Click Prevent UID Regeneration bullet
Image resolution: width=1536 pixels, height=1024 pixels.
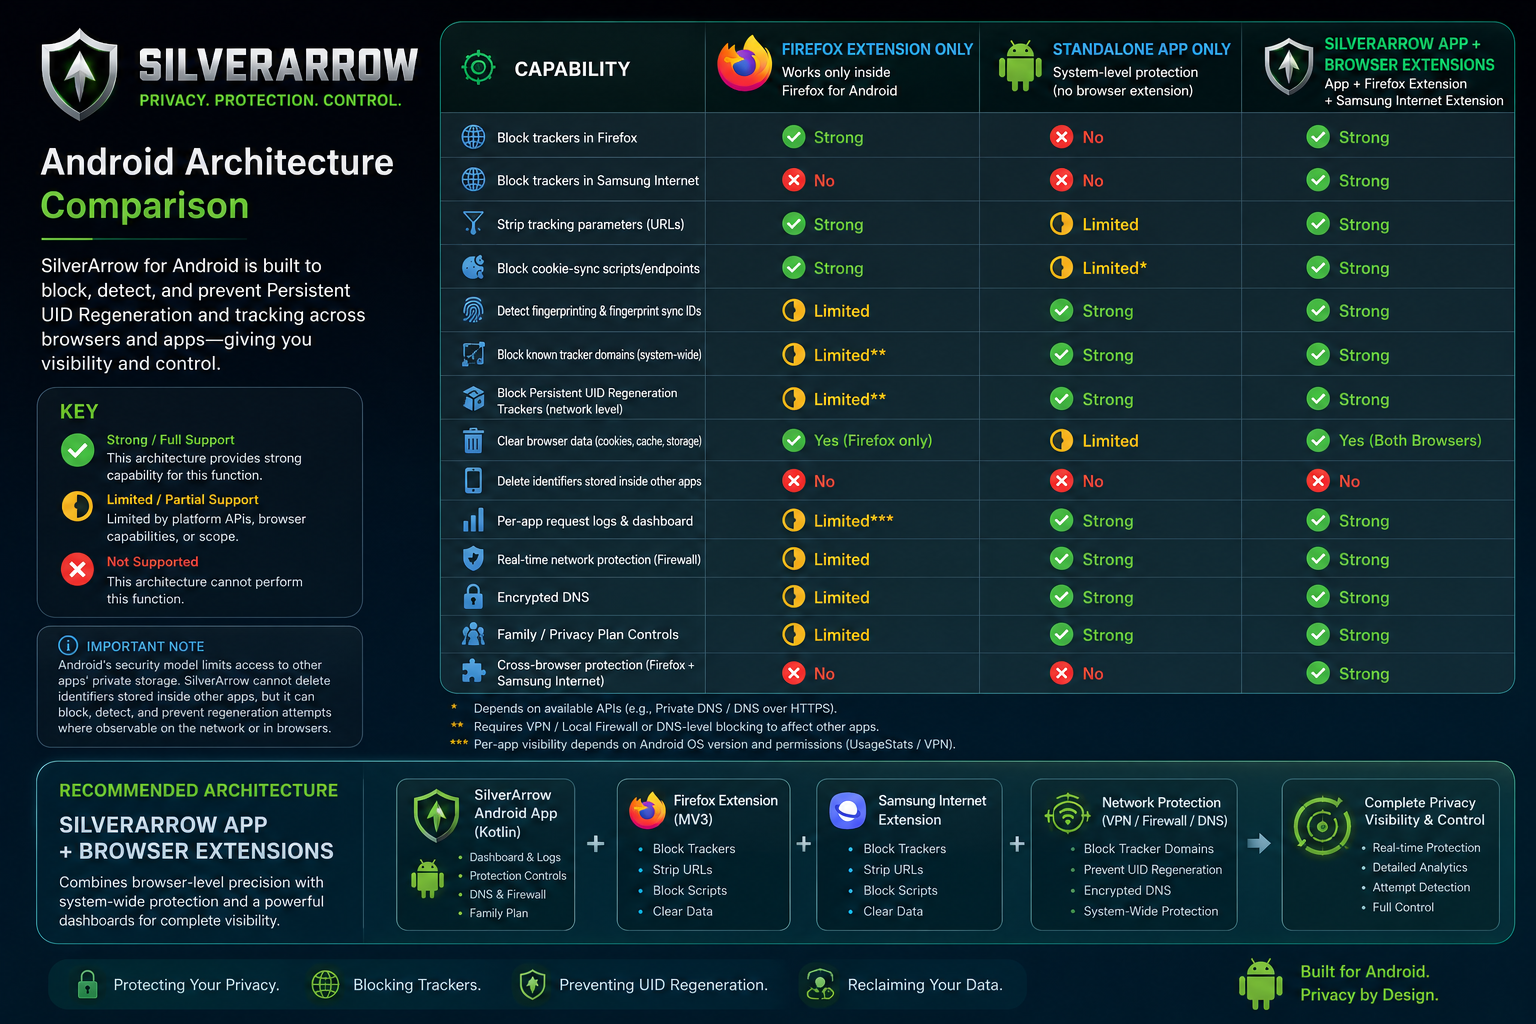[1152, 870]
